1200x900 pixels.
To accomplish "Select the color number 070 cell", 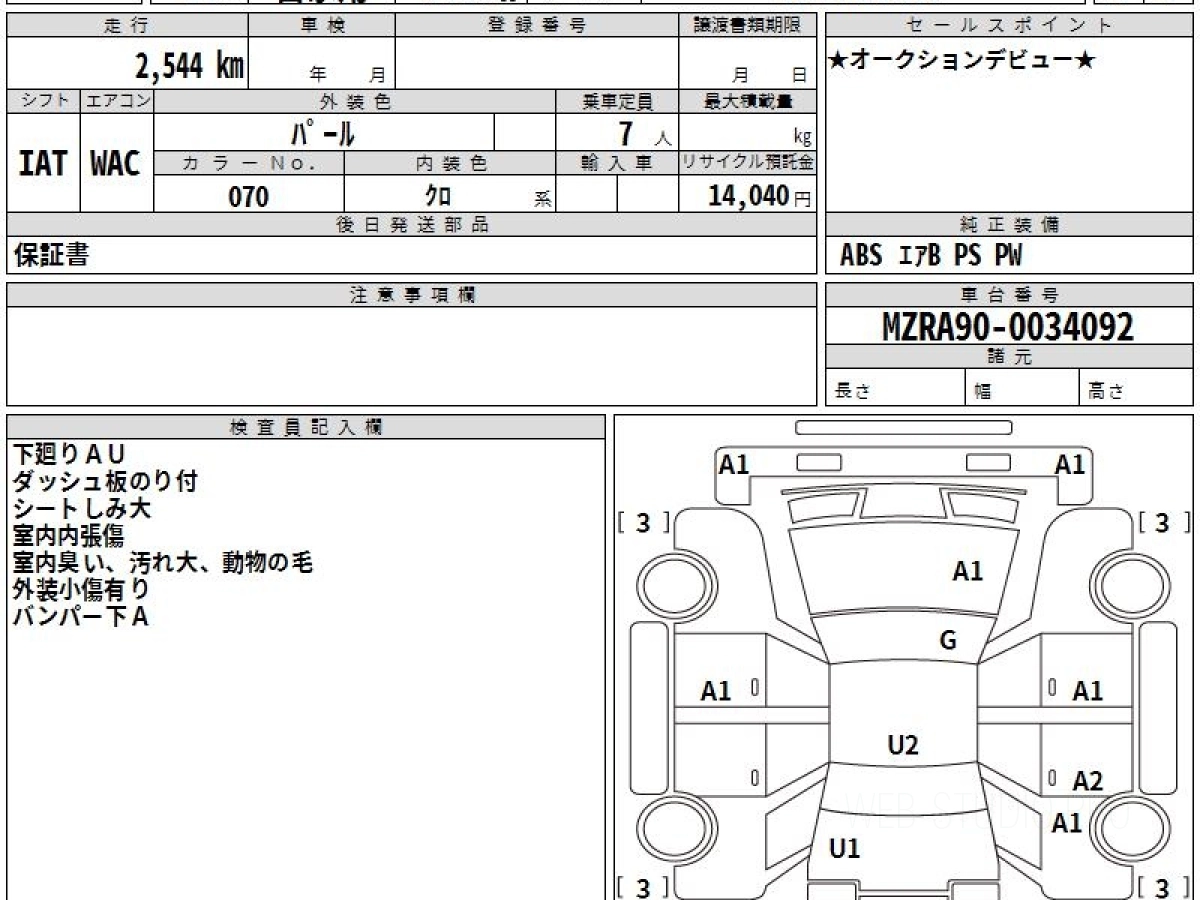I will click(249, 196).
